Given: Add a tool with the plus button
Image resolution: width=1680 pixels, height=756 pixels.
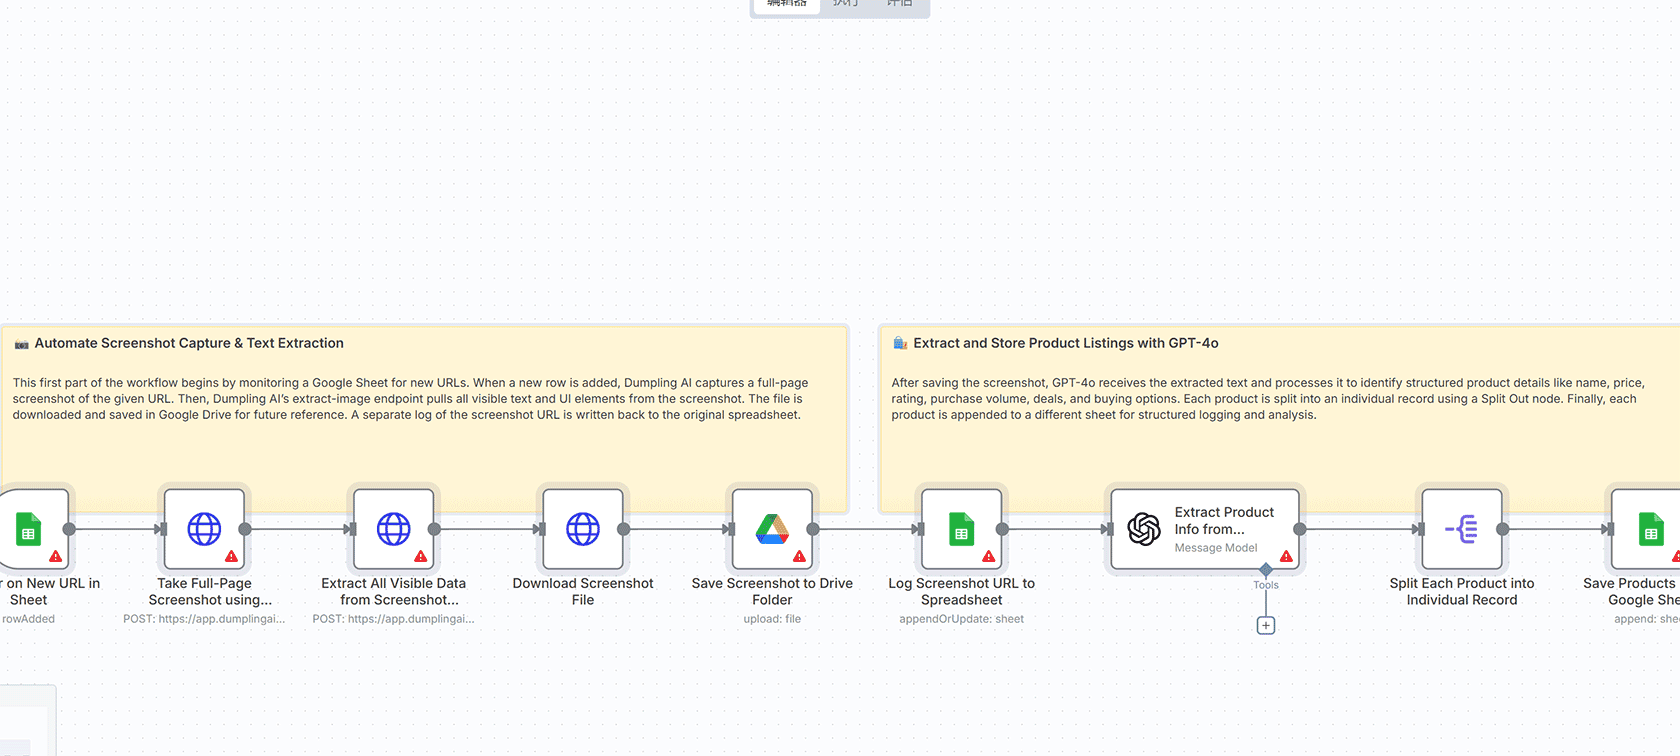Looking at the screenshot, I should point(1265,625).
